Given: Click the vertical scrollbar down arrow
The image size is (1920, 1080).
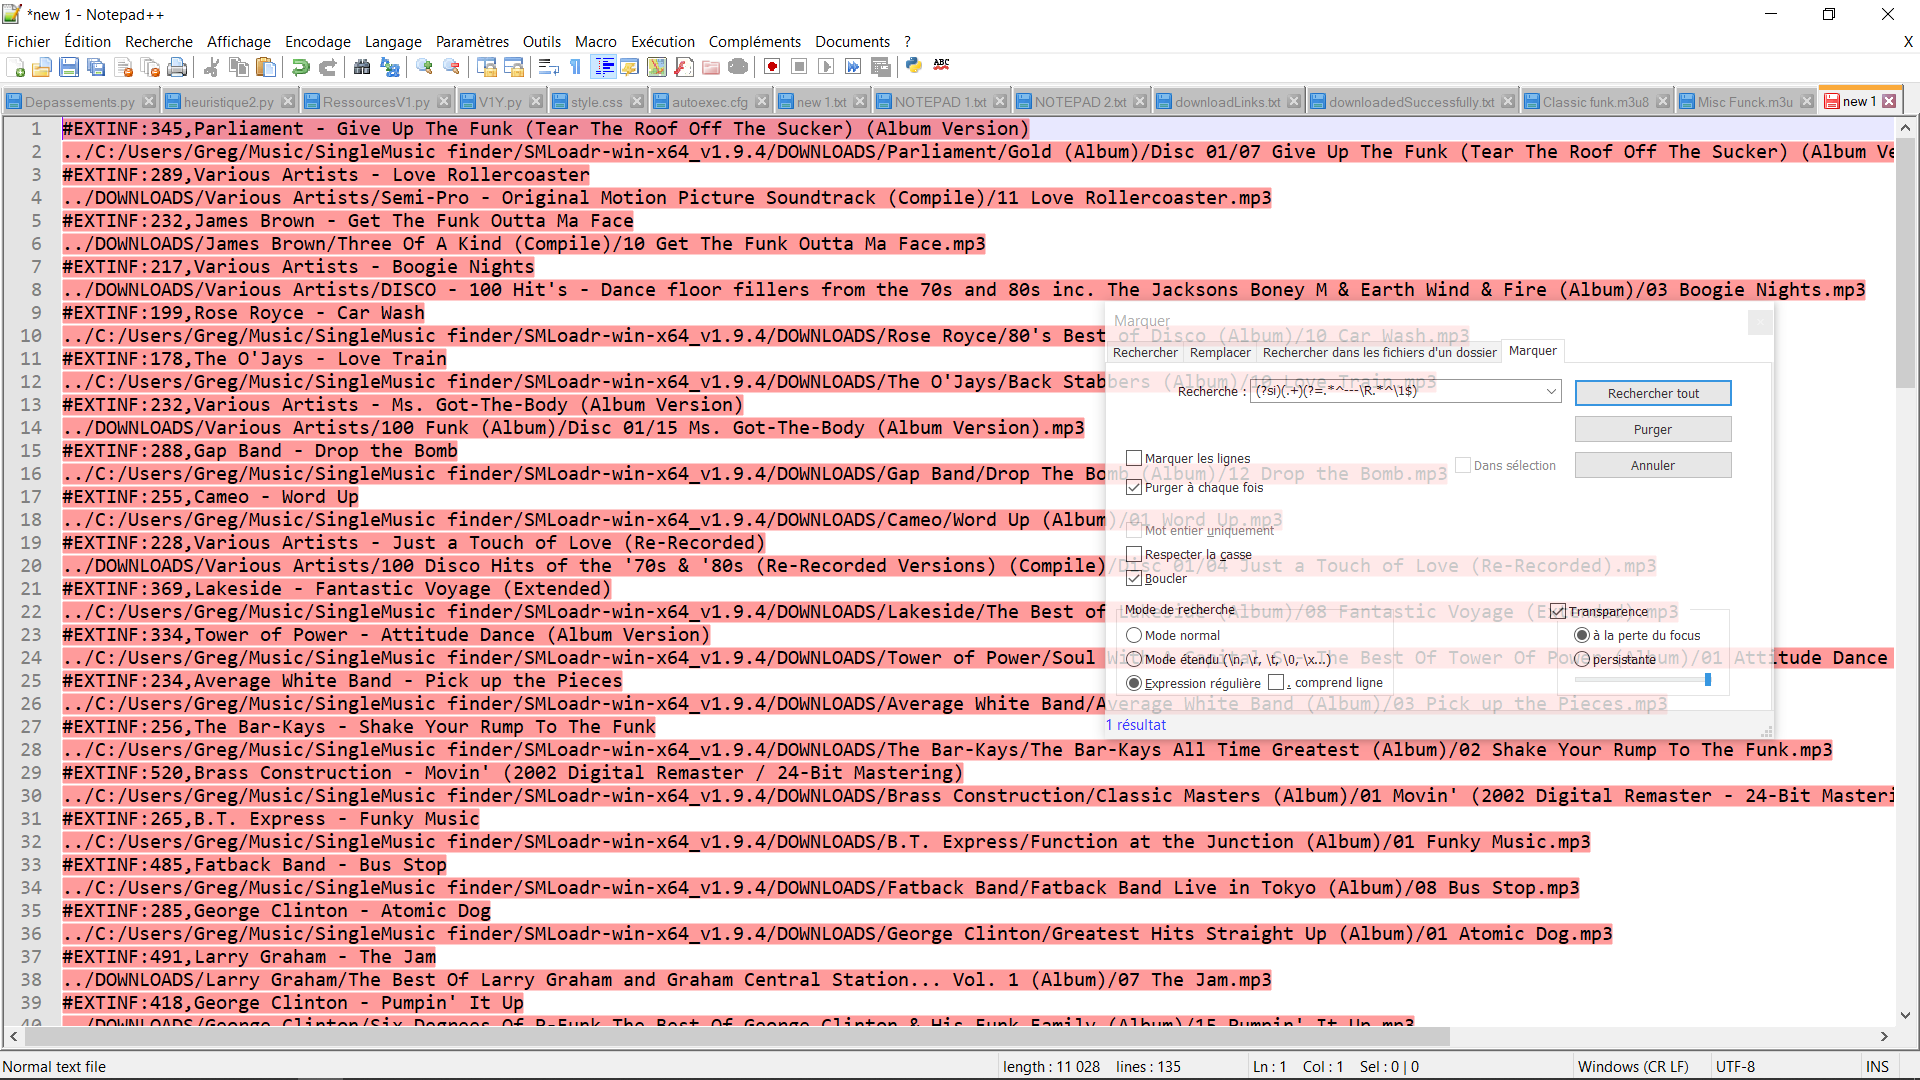Looking at the screenshot, I should click(1905, 1014).
